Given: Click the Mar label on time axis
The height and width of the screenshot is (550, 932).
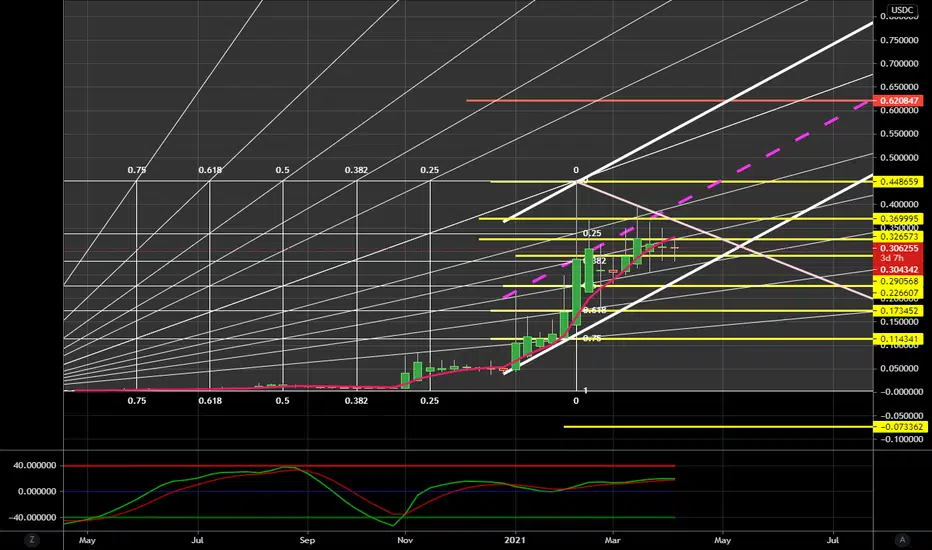Looking at the screenshot, I should [x=612, y=540].
